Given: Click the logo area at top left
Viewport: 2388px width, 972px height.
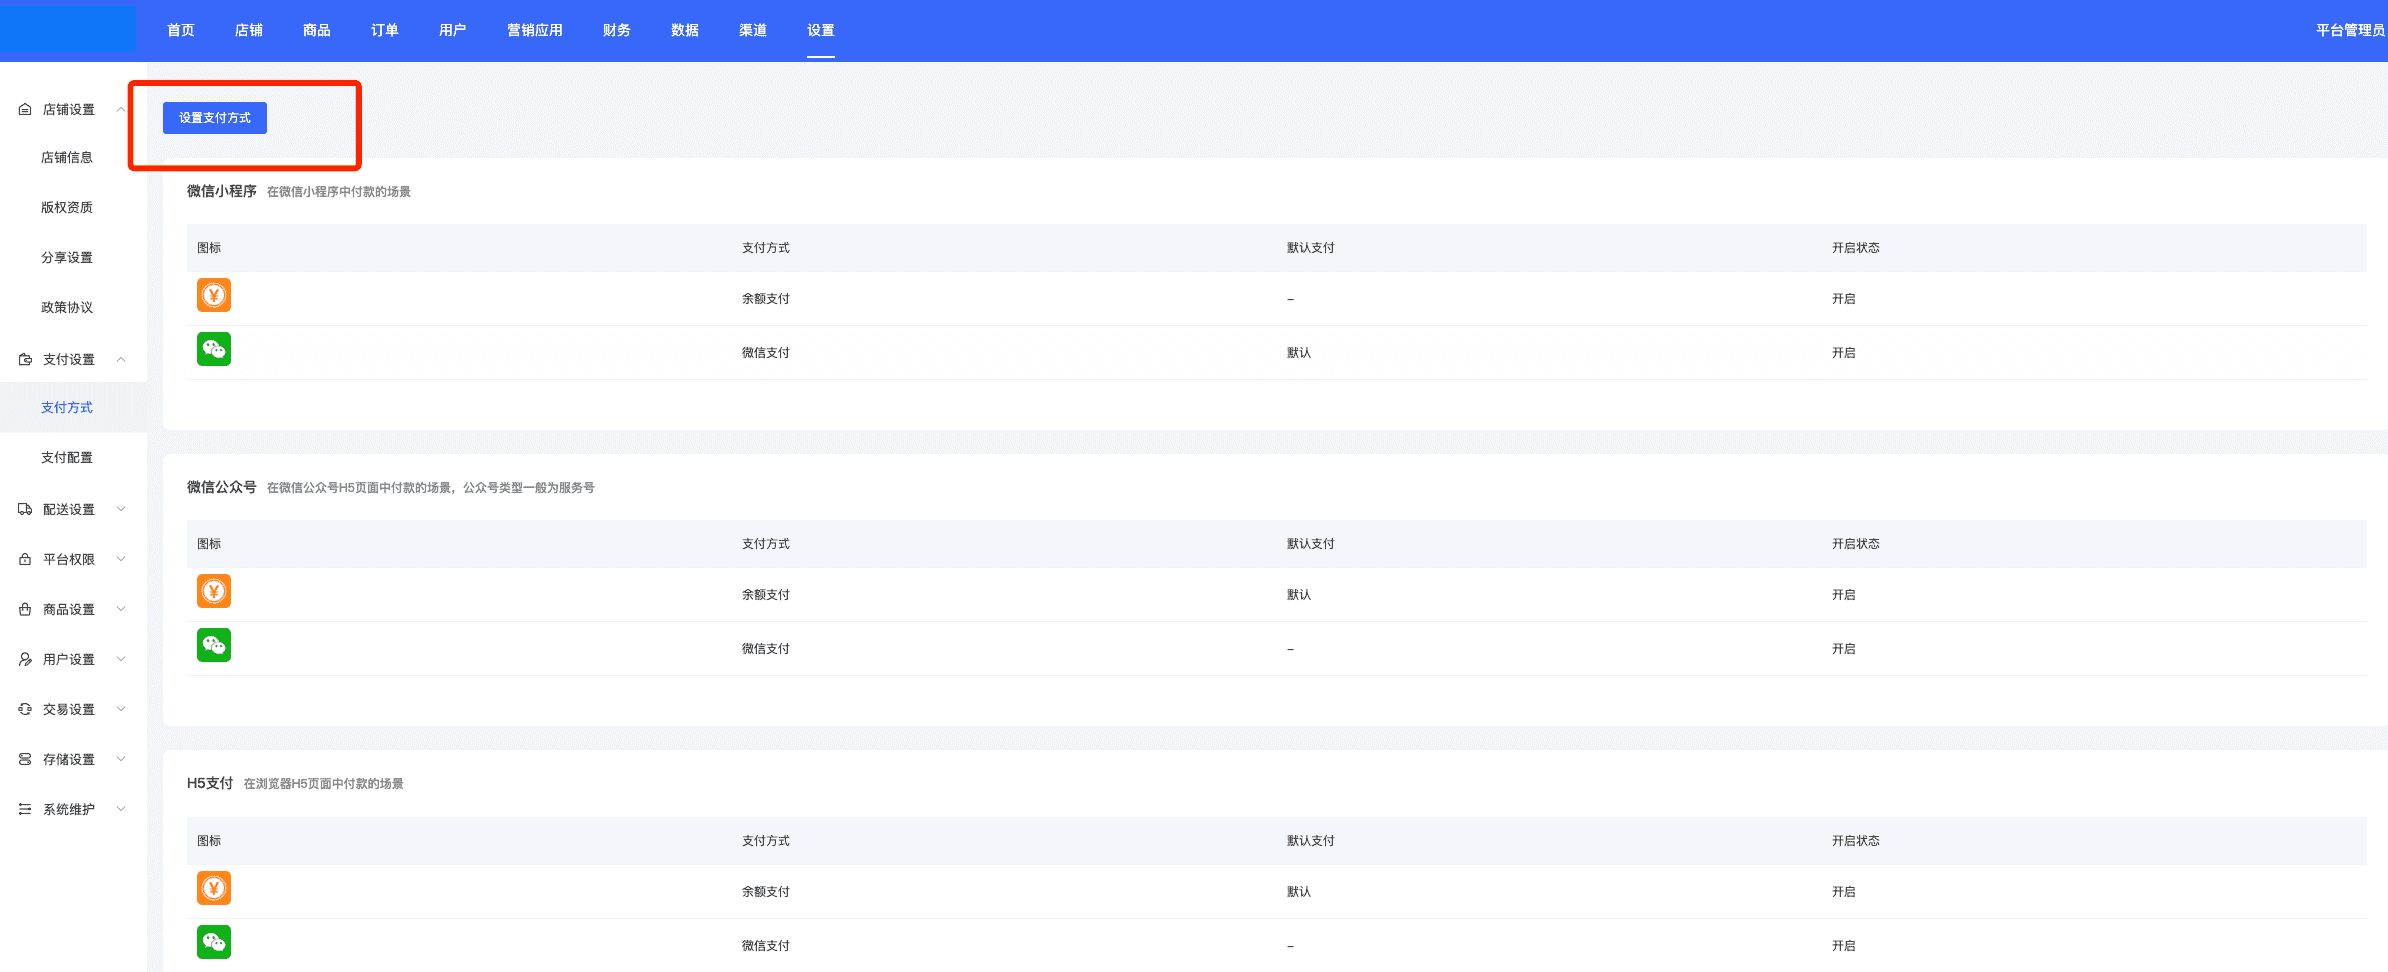Looking at the screenshot, I should (x=68, y=28).
